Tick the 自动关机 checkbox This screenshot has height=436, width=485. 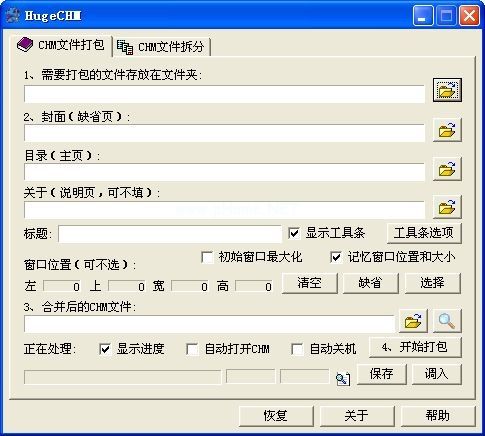click(x=297, y=349)
